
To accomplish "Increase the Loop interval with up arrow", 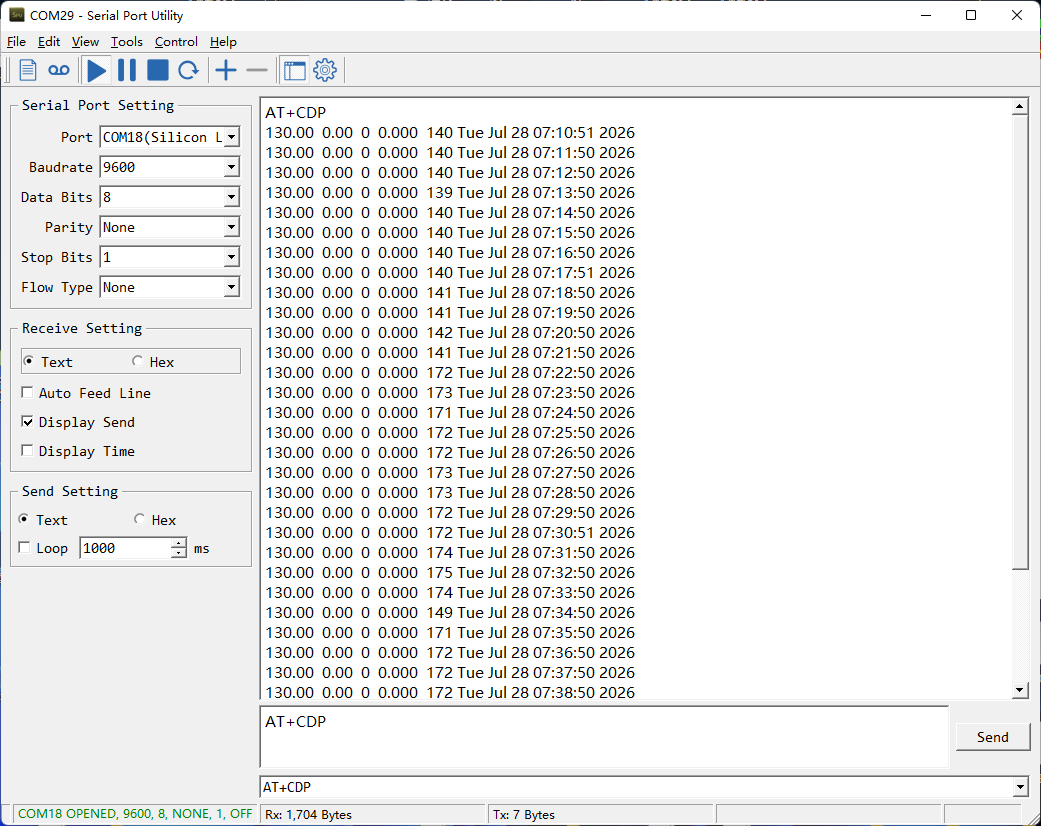I will (179, 543).
